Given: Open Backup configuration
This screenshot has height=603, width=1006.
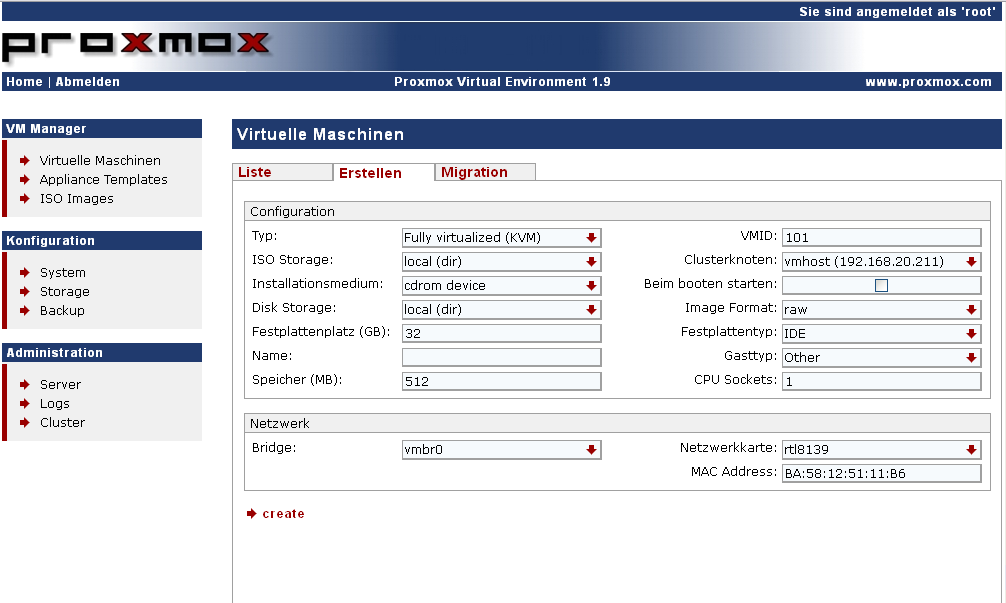Looking at the screenshot, I should click(62, 310).
